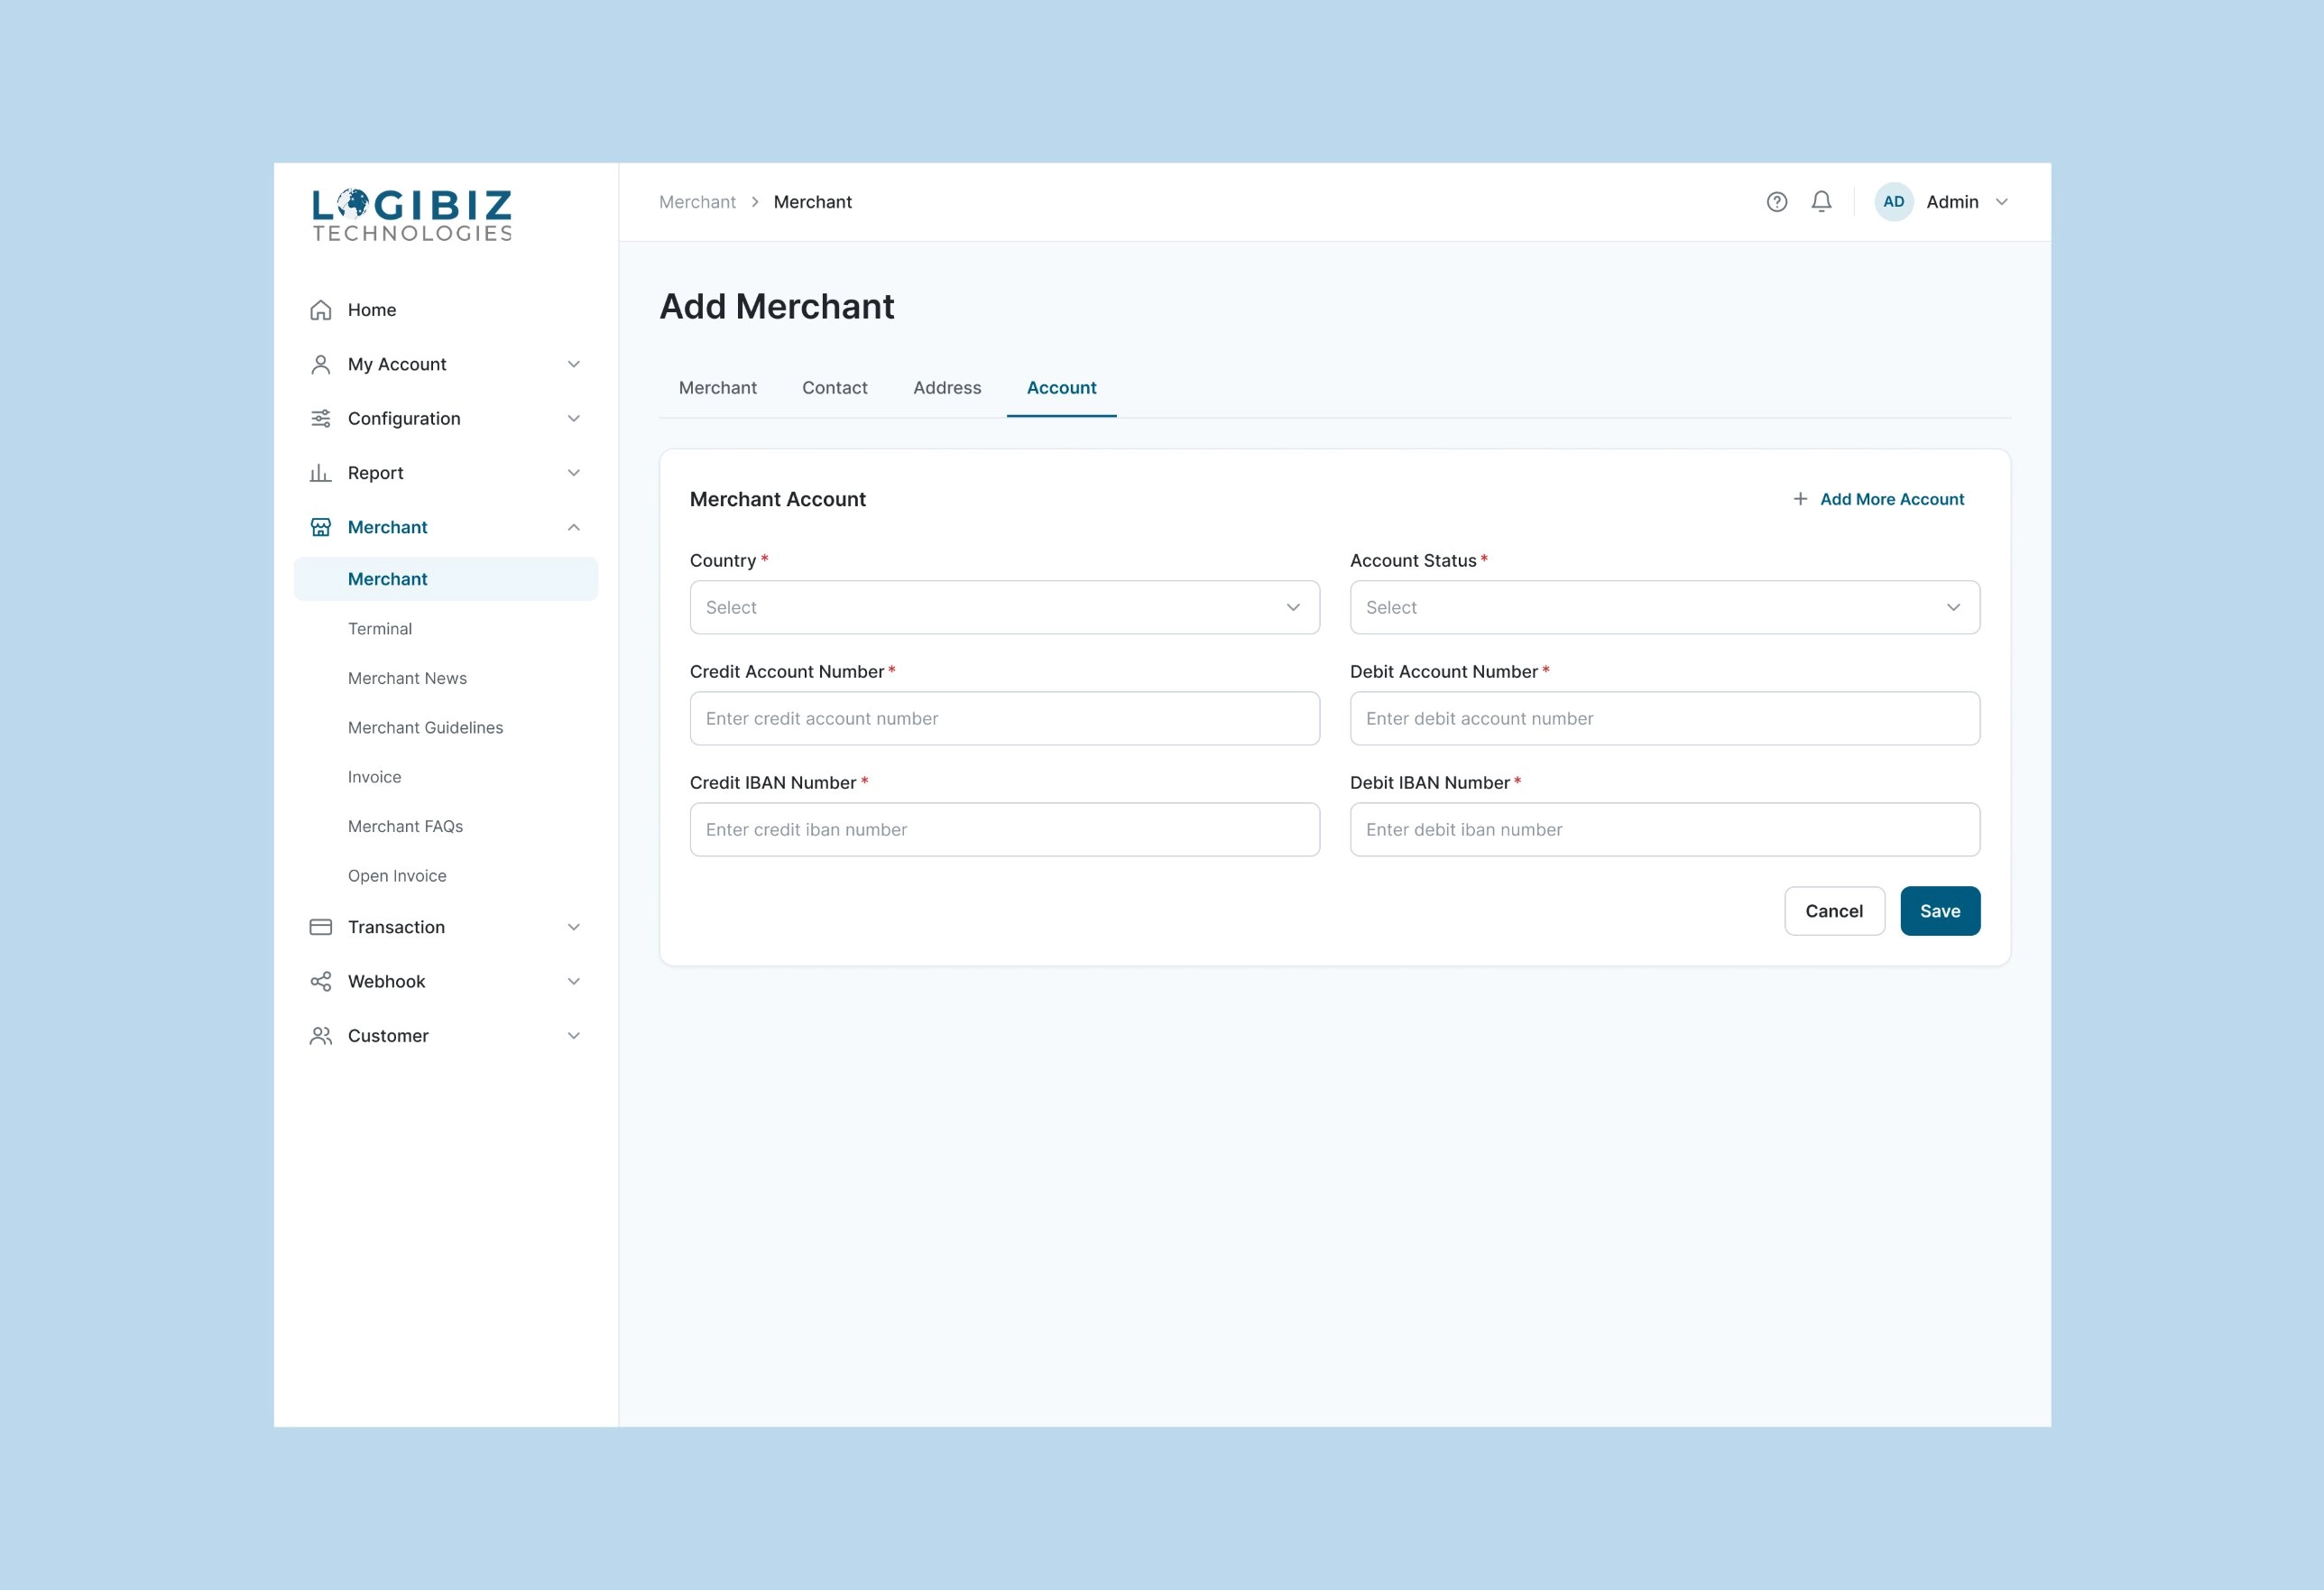
Task: Expand the Transaction chevron
Action: pyautogui.click(x=573, y=927)
